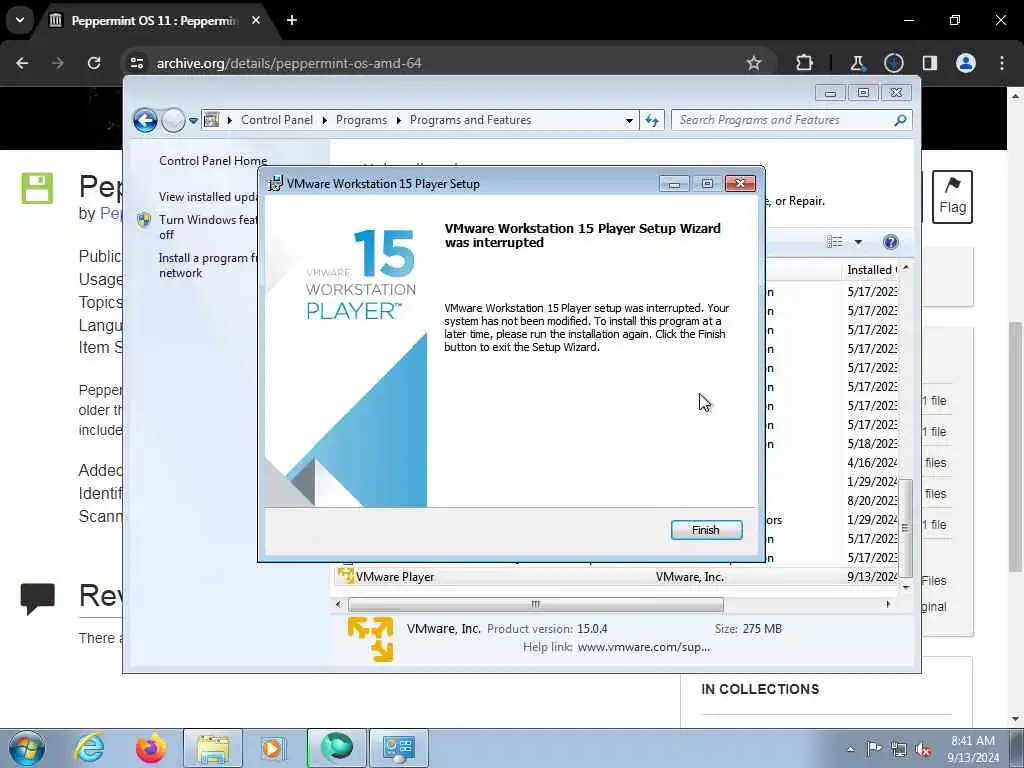Click the 8/20/2023 install date cell

(x=872, y=500)
